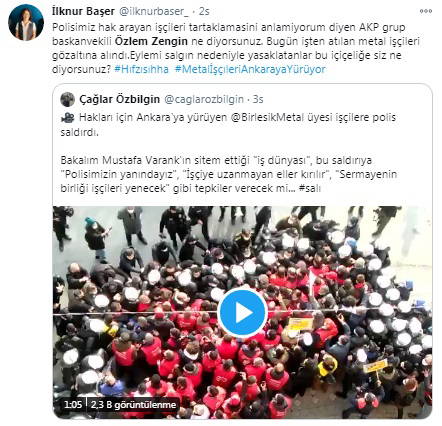Click the İlknur Başer display name
This screenshot has width=442, height=426.
(x=83, y=11)
